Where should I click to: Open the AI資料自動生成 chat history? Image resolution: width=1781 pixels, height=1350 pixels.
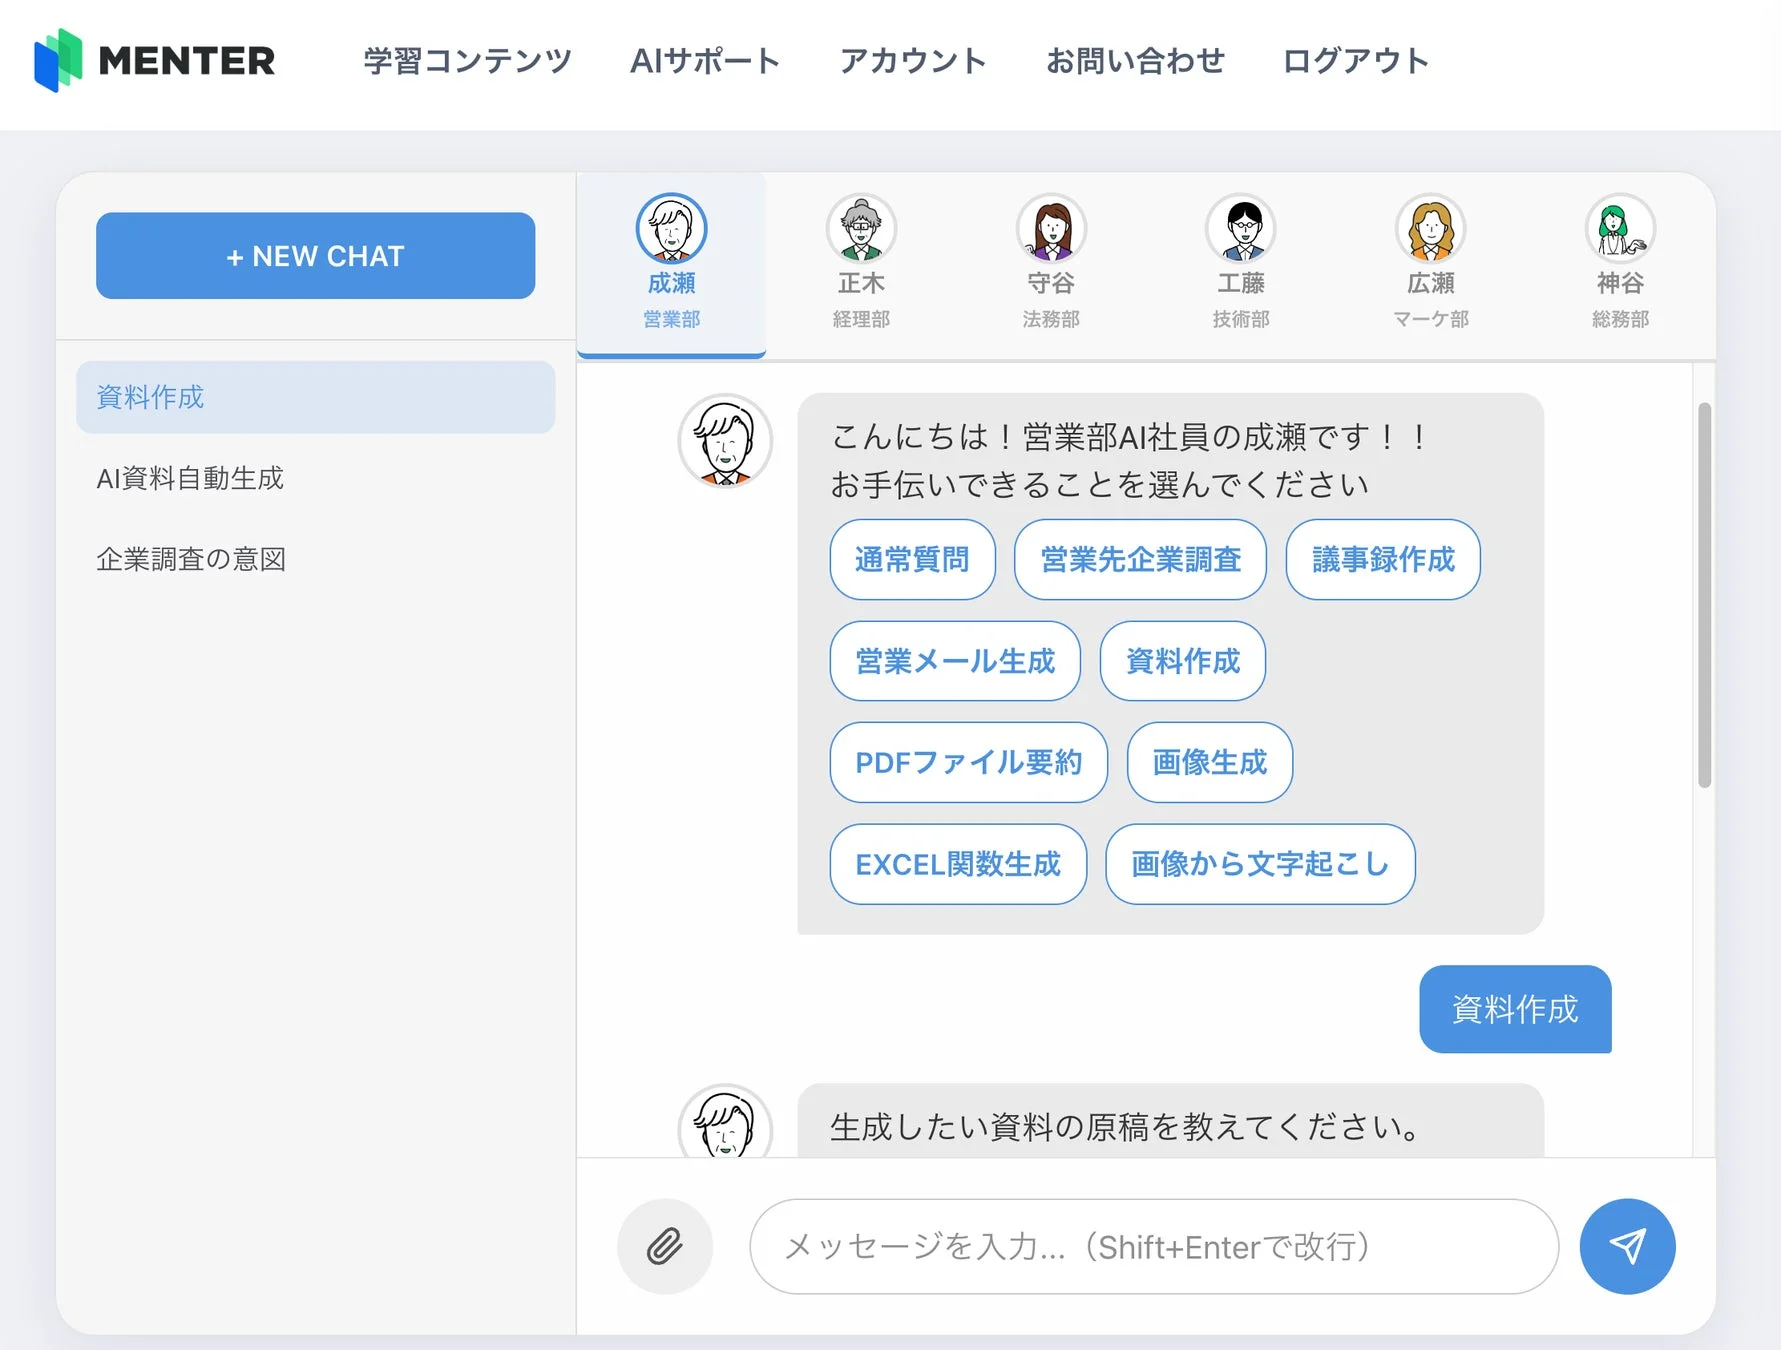[x=189, y=478]
